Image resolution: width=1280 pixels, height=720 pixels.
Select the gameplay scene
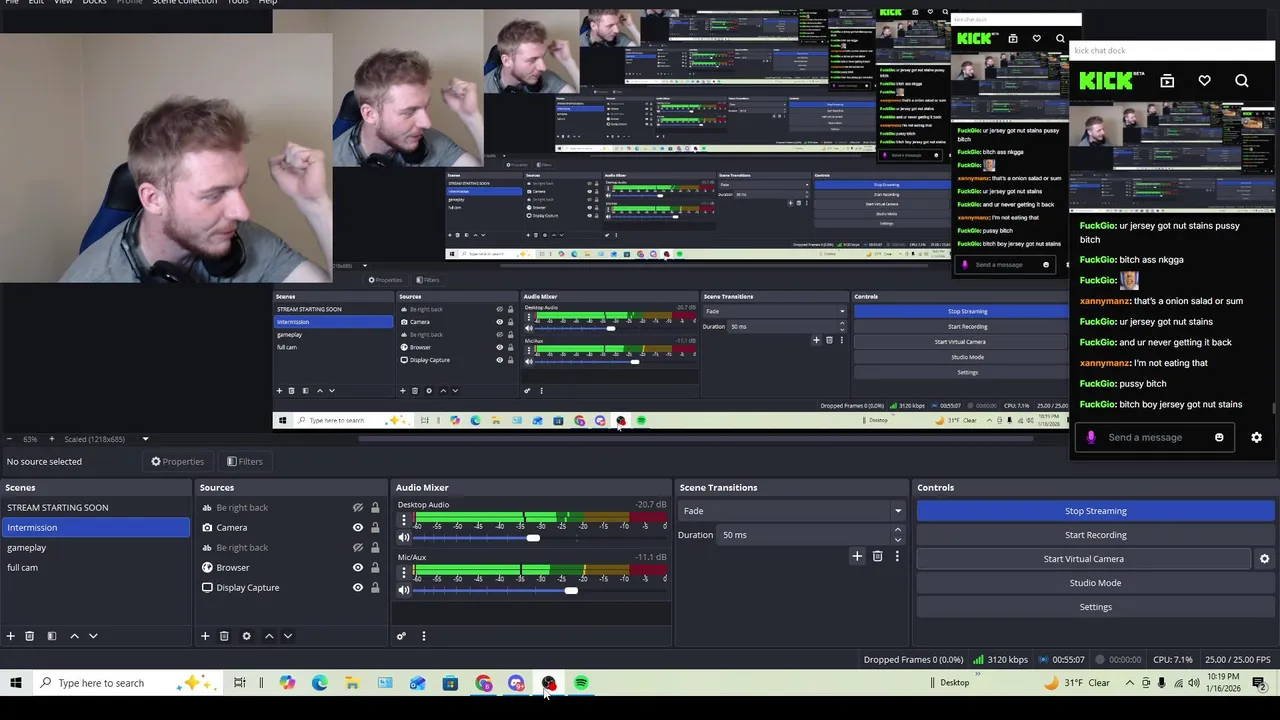tap(95, 548)
